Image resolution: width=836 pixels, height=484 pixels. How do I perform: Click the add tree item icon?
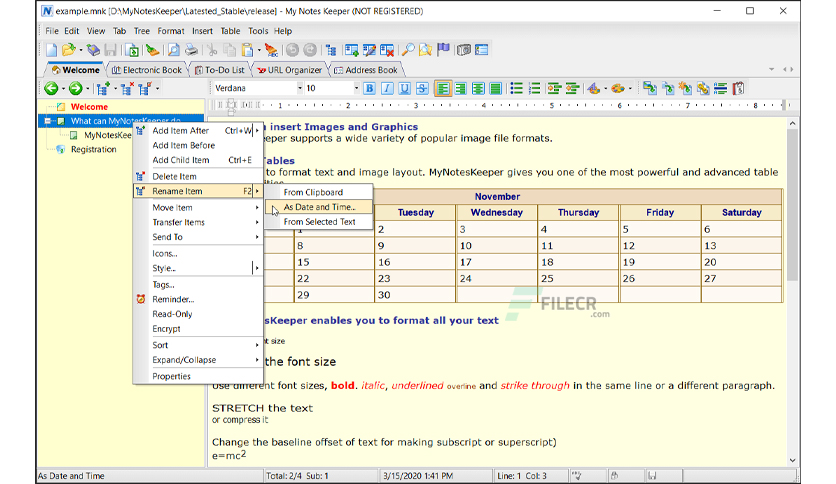(103, 89)
